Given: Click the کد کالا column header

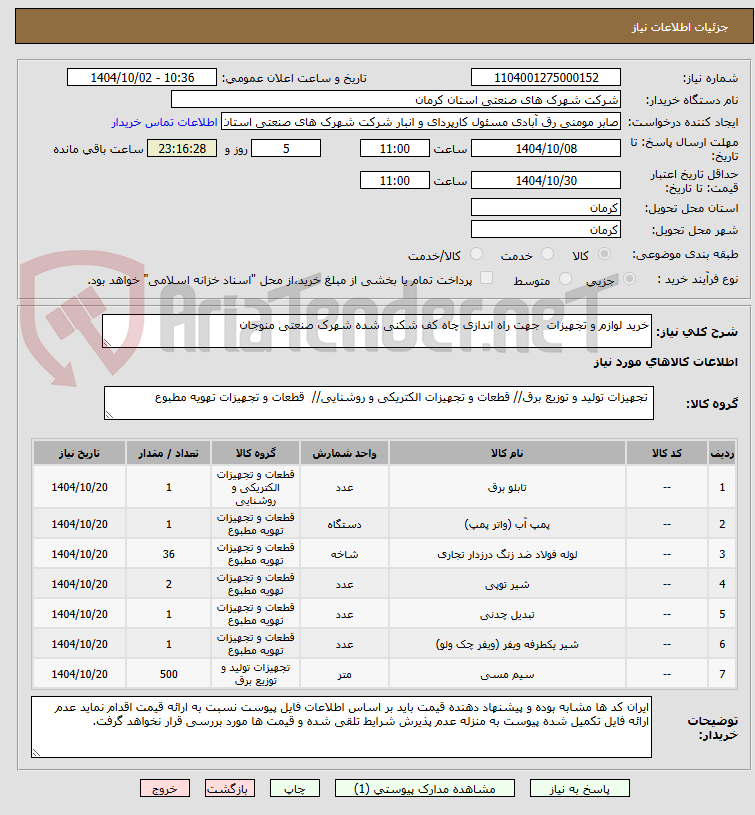Looking at the screenshot, I should (667, 453).
